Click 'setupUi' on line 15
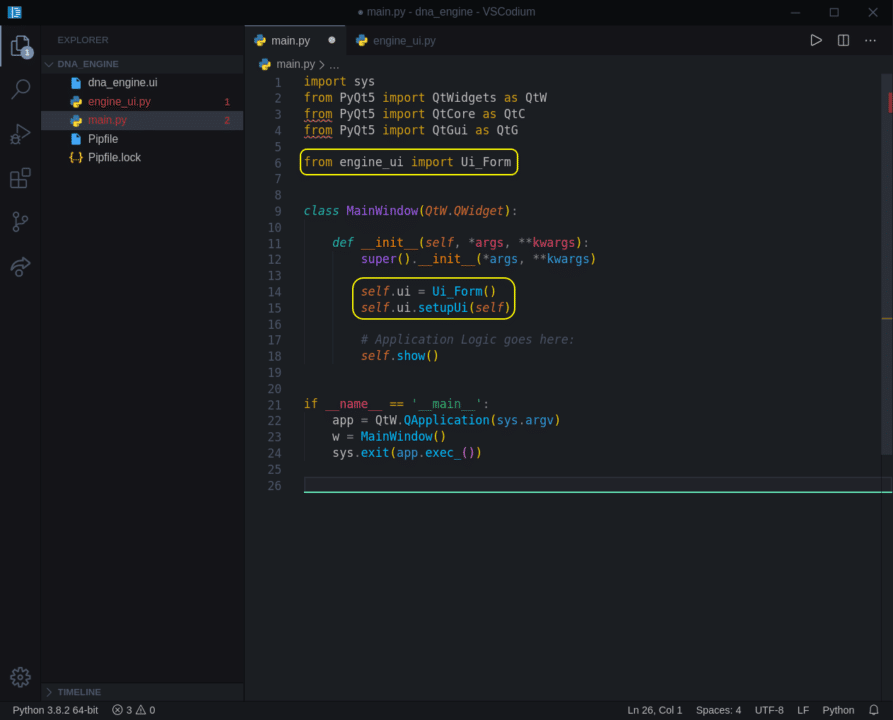This screenshot has height=720, width=893. click(443, 308)
